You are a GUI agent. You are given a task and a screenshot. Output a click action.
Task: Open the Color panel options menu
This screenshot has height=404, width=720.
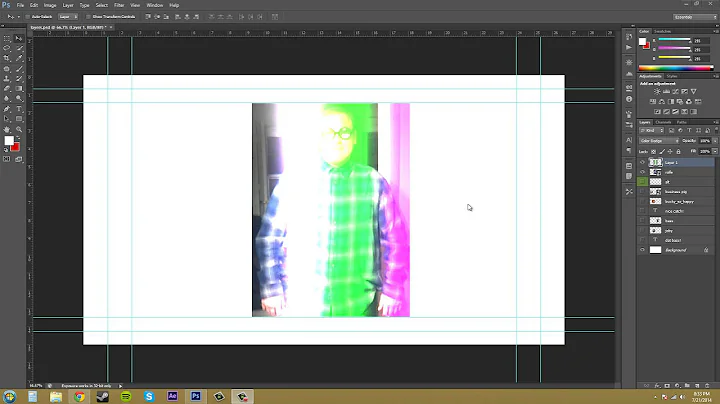pos(715,31)
